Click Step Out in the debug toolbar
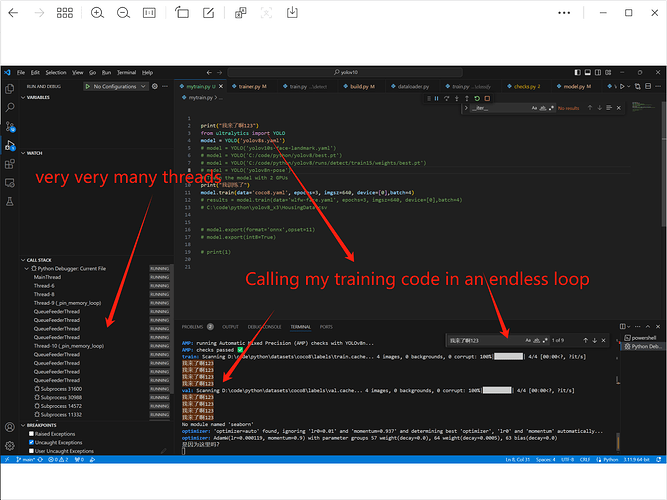Viewport: 667px width, 500px height. click(467, 98)
